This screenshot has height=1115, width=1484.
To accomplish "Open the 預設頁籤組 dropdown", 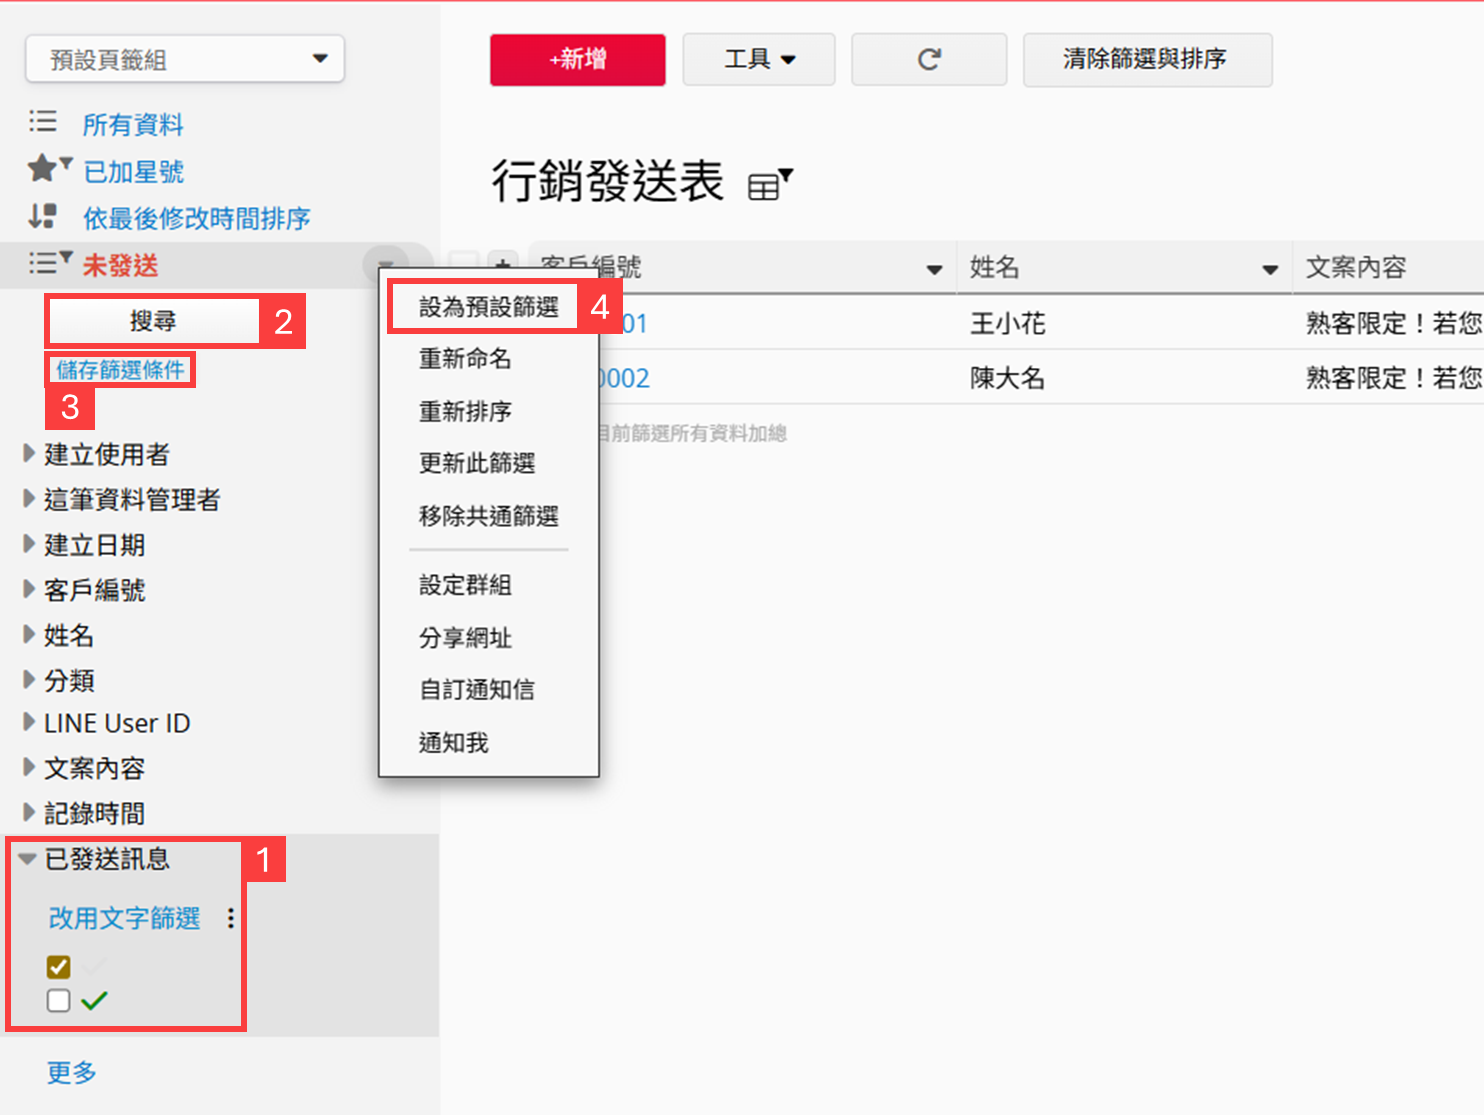I will (x=185, y=60).
